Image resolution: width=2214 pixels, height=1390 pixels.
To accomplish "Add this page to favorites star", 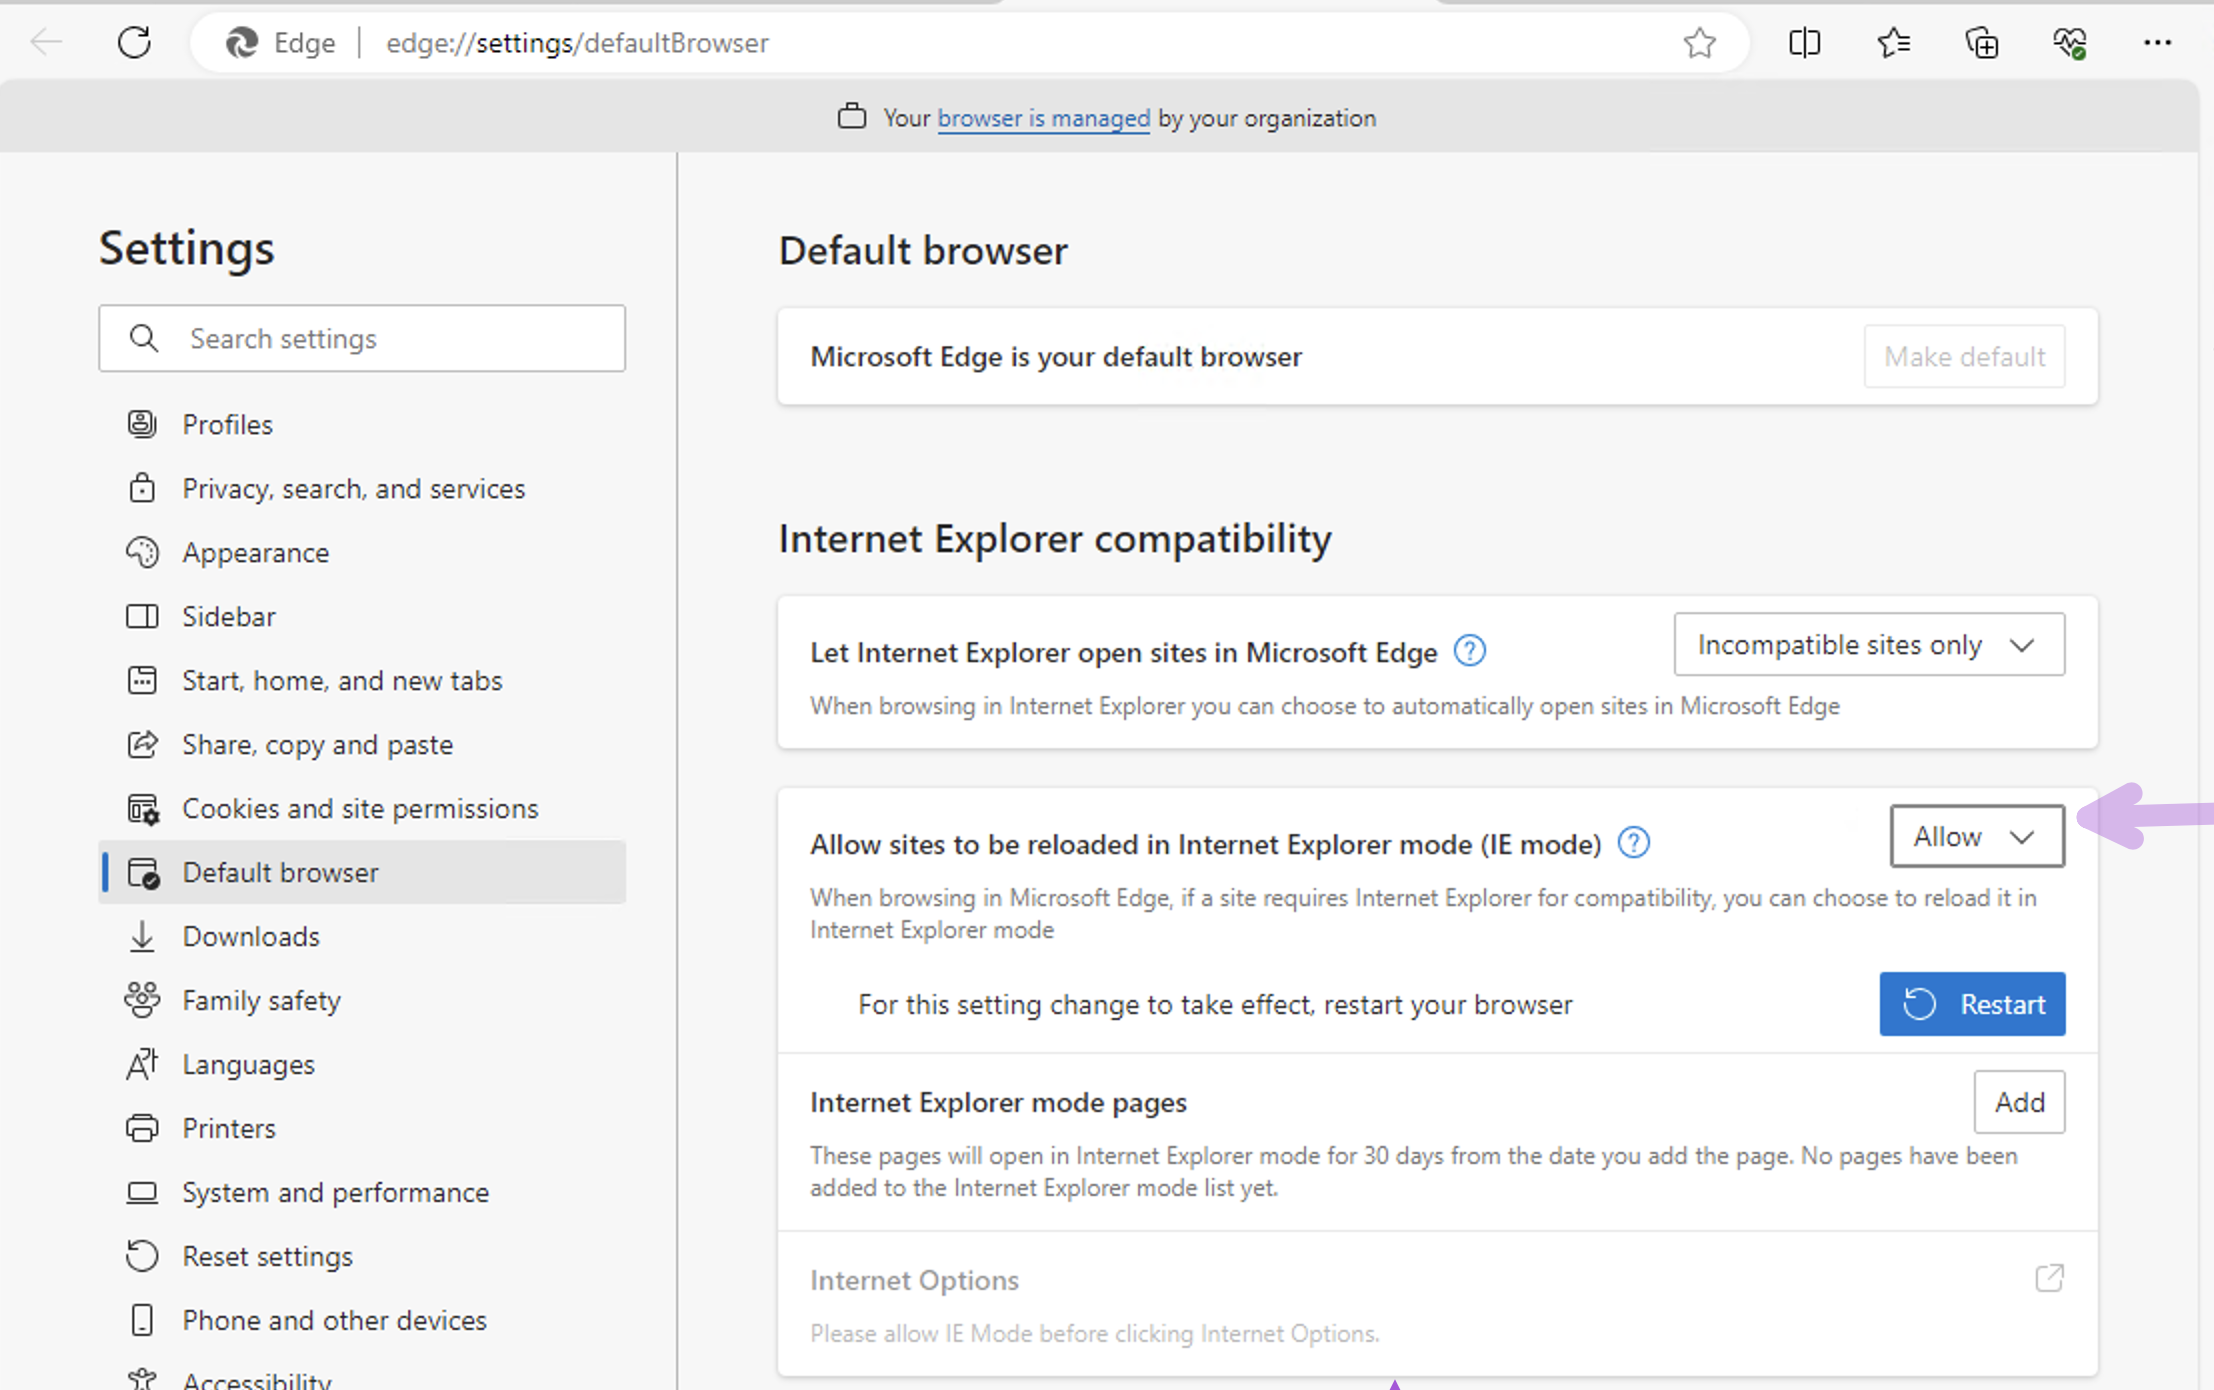I will pos(1699,43).
